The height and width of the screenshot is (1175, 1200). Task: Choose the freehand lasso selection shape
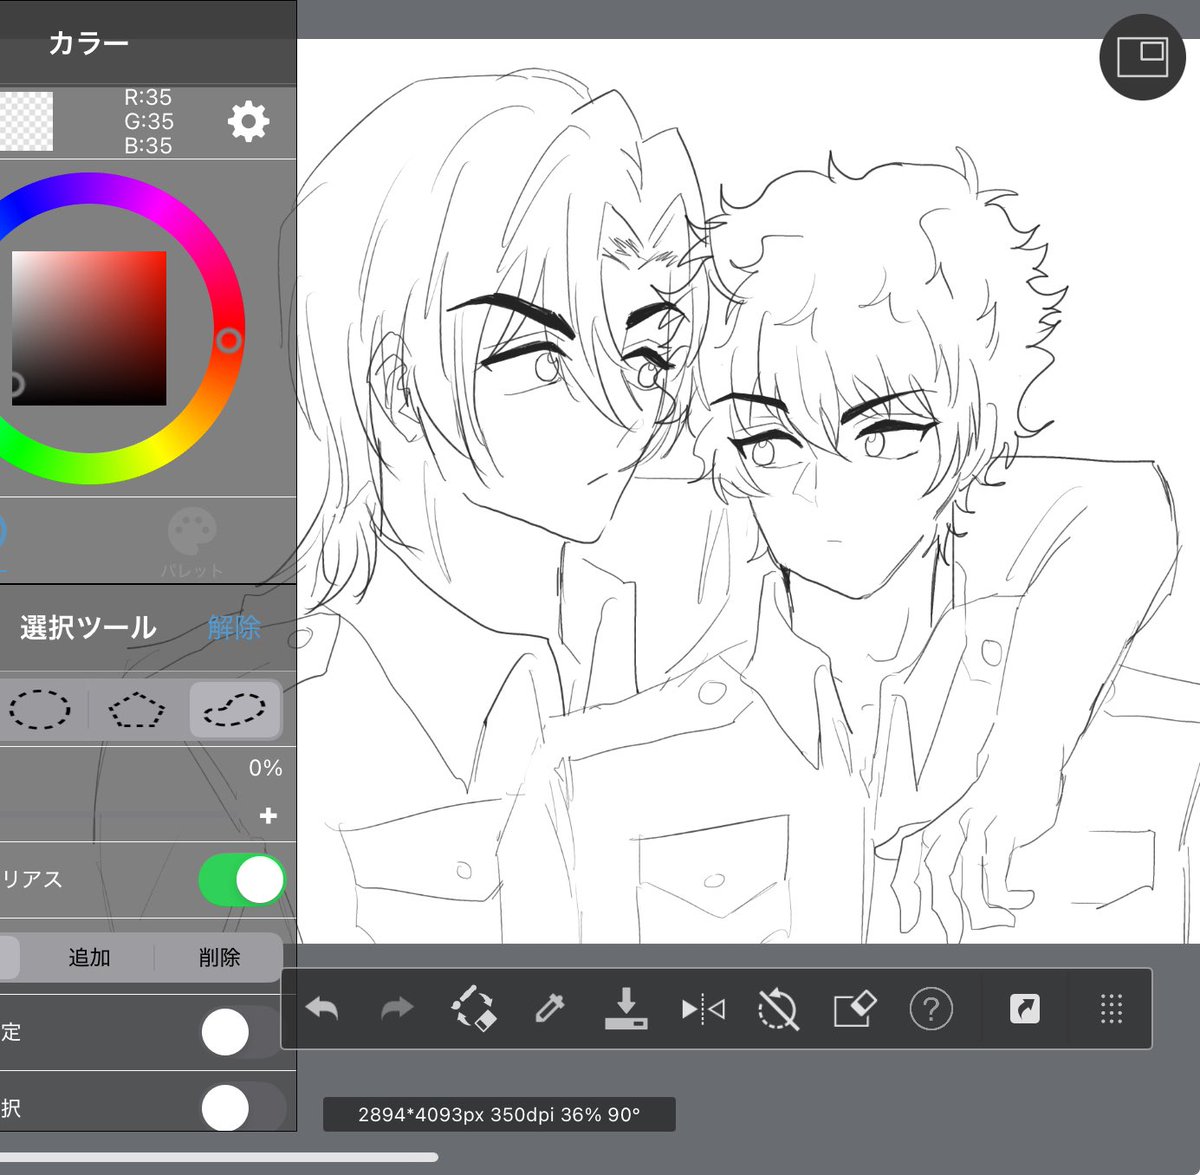click(x=234, y=709)
